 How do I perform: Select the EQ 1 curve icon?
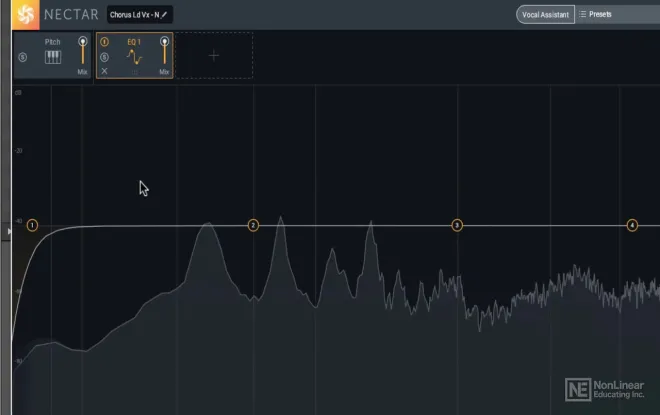click(x=135, y=58)
